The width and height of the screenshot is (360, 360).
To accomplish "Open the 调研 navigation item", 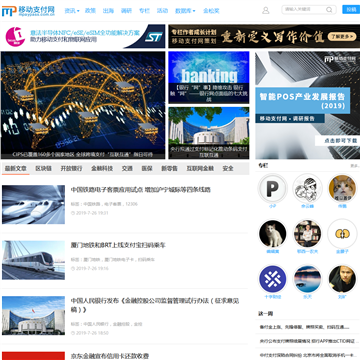I will pyautogui.click(x=126, y=11).
